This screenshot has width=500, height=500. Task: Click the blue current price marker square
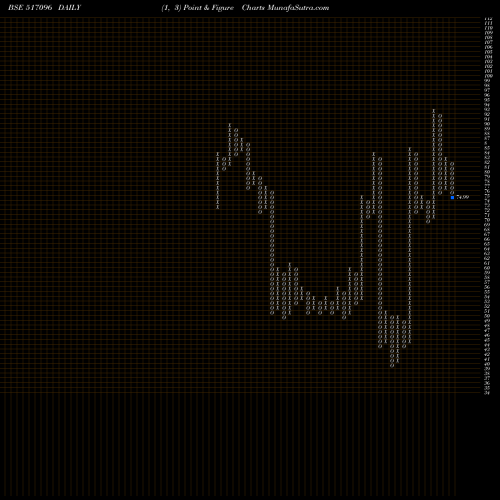click(x=452, y=197)
